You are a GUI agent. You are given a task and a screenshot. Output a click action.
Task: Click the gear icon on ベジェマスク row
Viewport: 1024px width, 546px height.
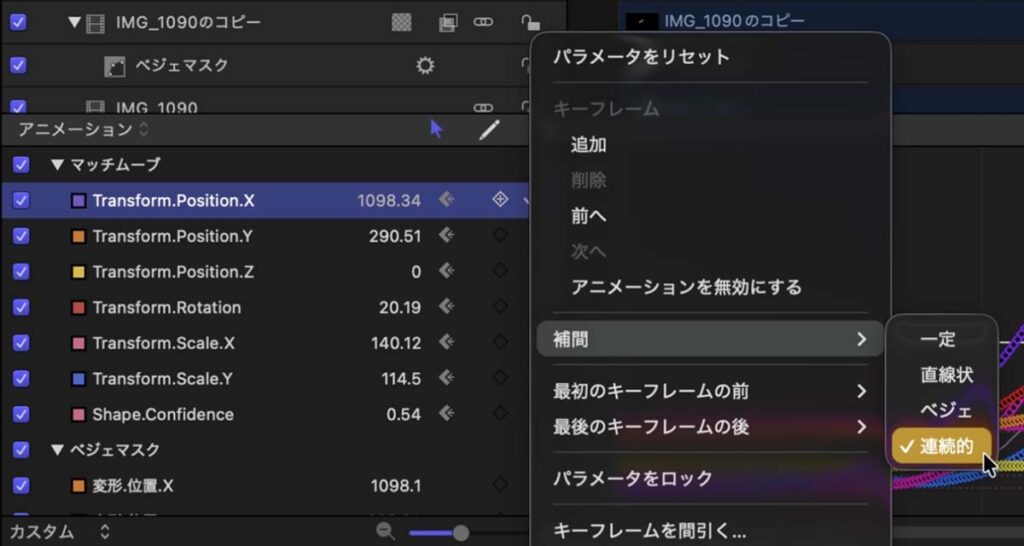coord(425,66)
